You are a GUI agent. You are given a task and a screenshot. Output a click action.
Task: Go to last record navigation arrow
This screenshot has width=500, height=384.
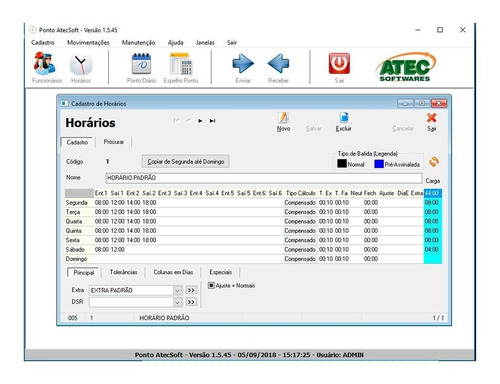coord(212,121)
